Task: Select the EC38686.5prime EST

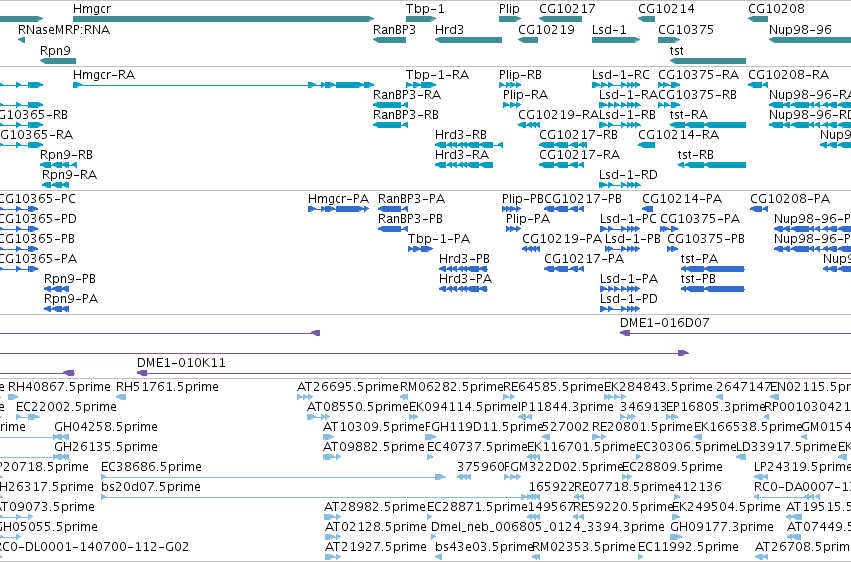Action: (274, 477)
